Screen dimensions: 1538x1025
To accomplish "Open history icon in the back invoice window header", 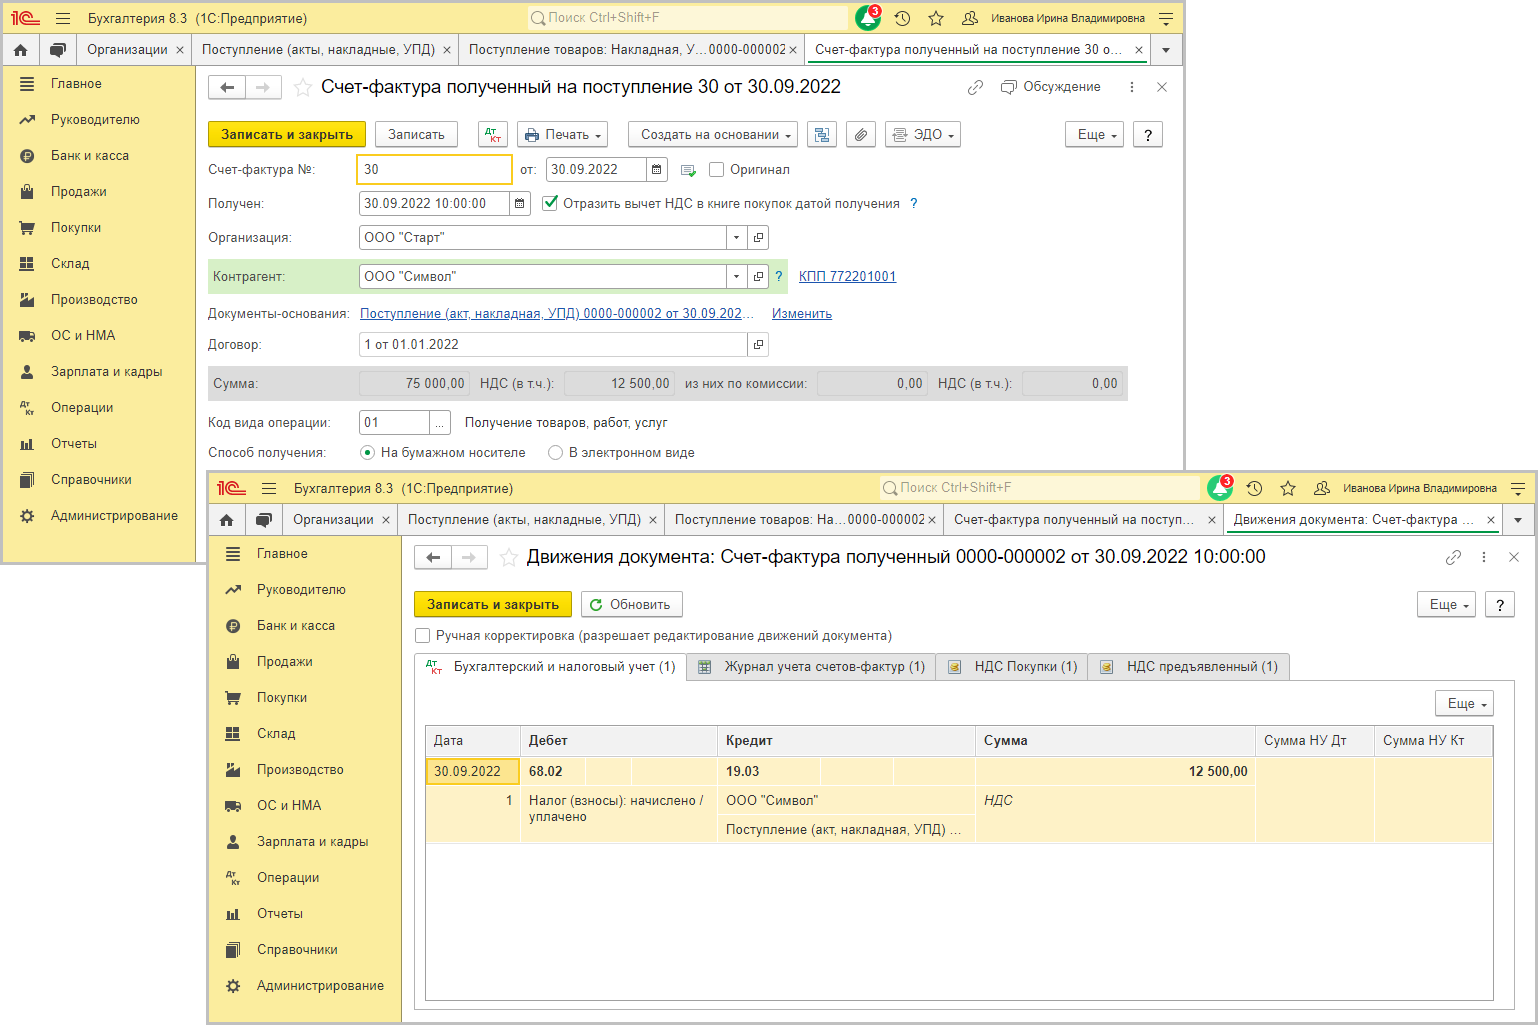I will (x=902, y=18).
